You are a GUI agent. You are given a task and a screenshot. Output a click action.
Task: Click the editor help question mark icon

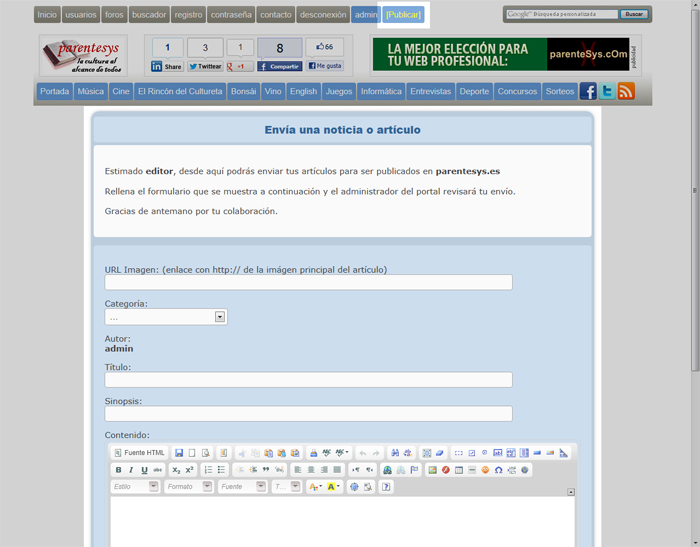(x=386, y=487)
